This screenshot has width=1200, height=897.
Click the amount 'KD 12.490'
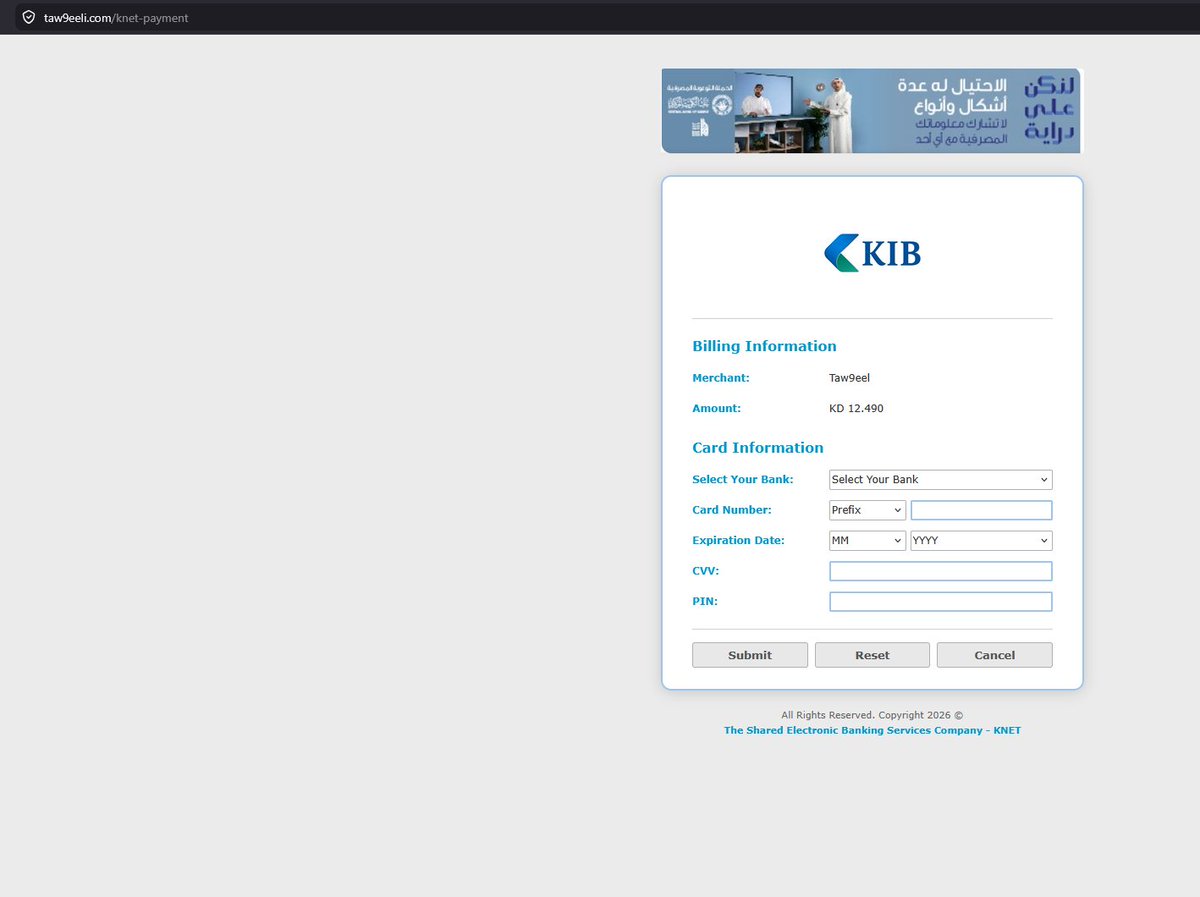[856, 408]
